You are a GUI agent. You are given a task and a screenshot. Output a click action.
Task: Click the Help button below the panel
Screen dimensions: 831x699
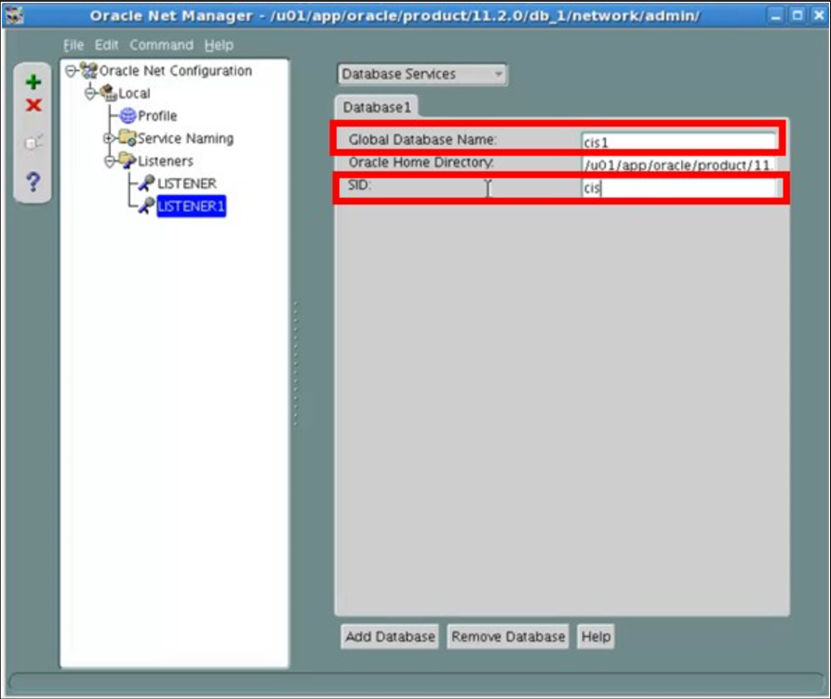coord(596,636)
